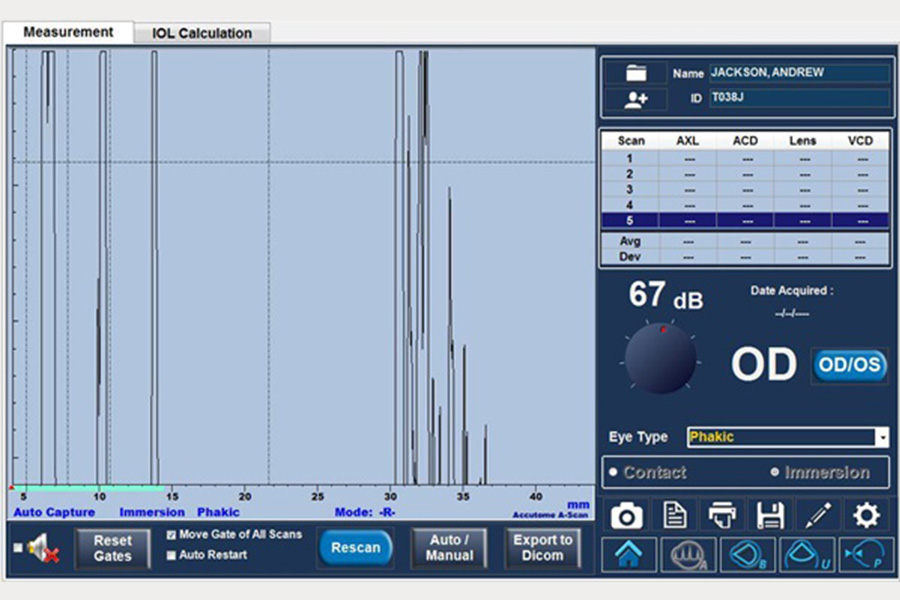This screenshot has width=900, height=600.
Task: Capture snapshot with the camera icon
Action: coord(627,515)
